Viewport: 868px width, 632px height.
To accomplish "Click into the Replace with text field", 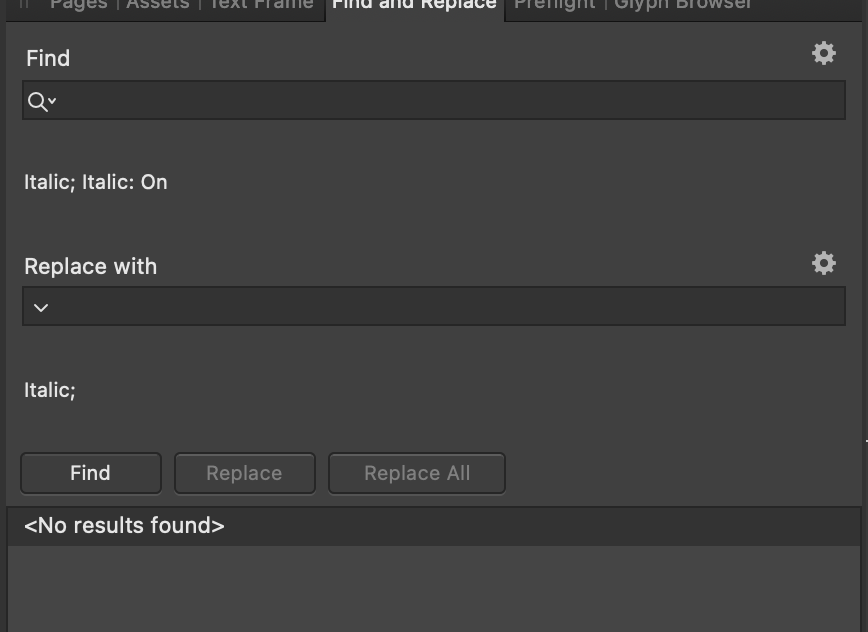I will pos(448,306).
